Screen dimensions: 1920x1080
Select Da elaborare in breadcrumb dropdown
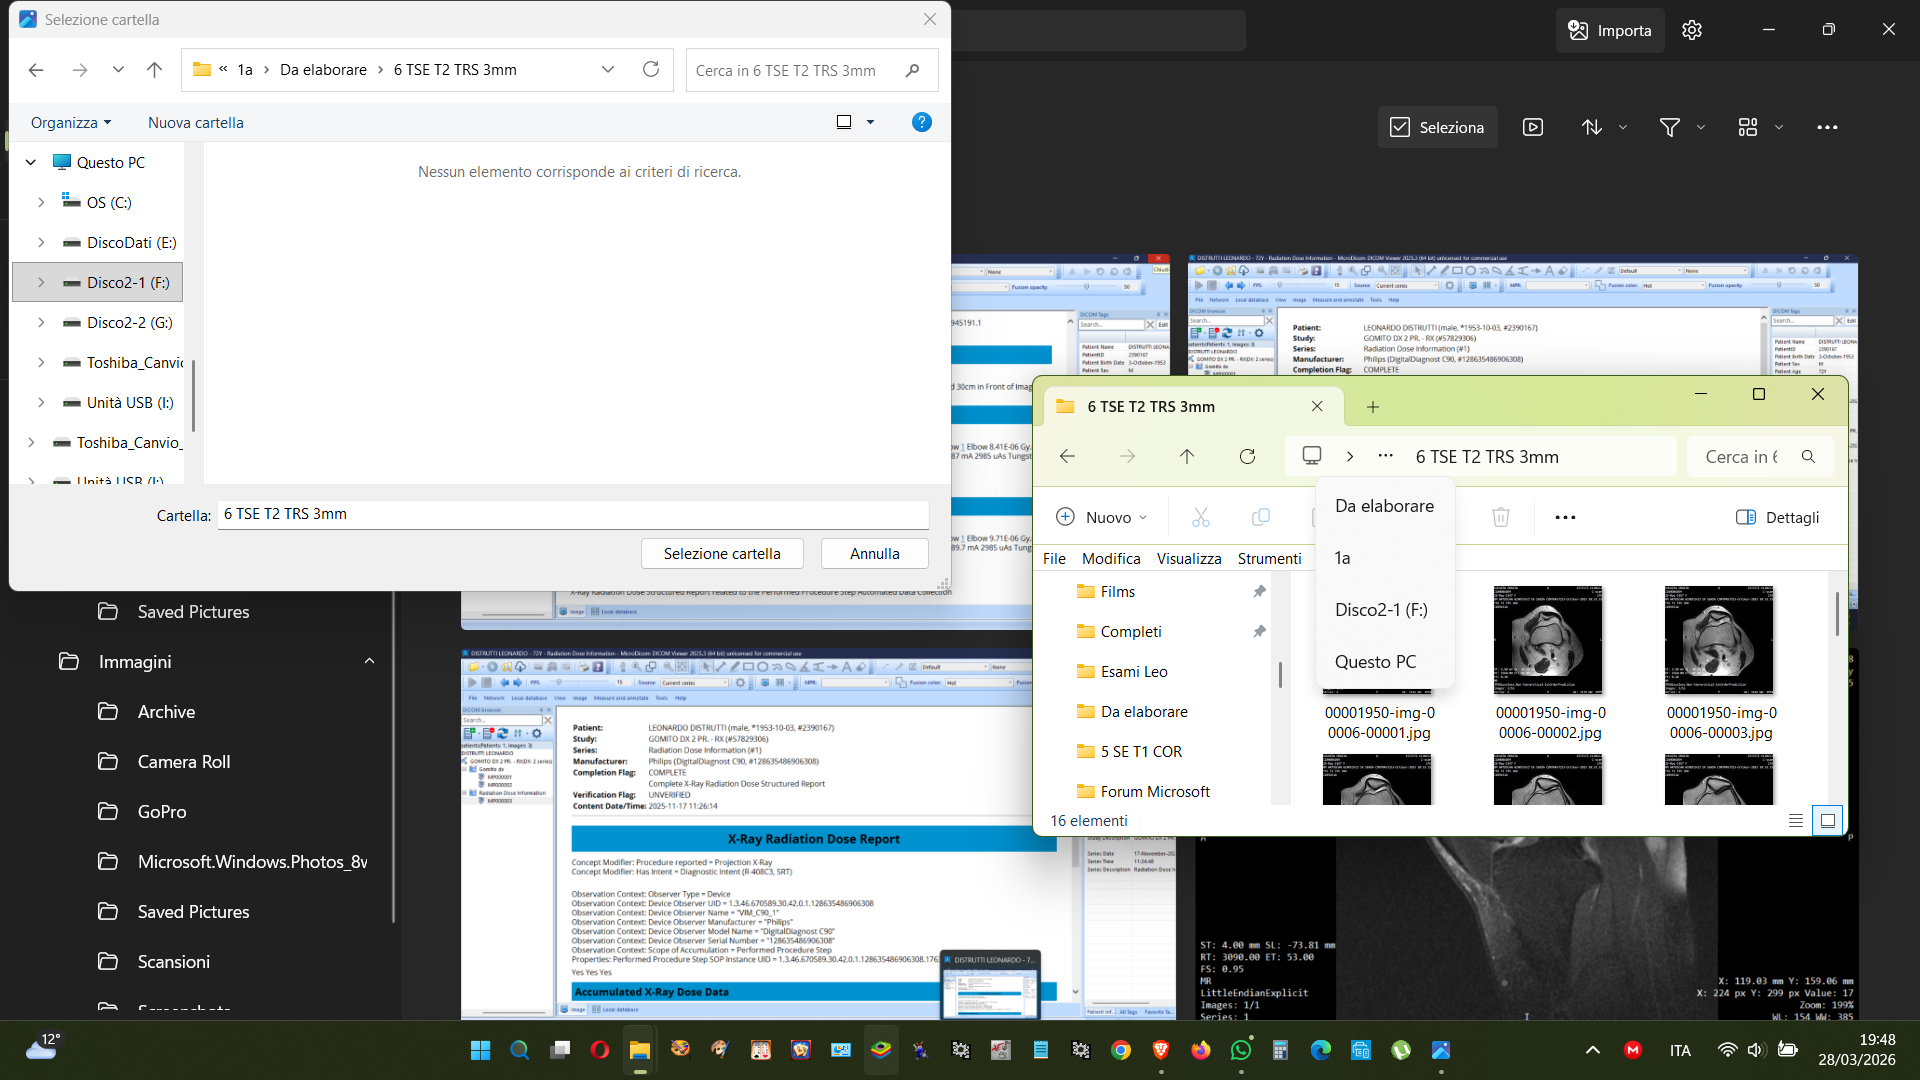point(1384,506)
